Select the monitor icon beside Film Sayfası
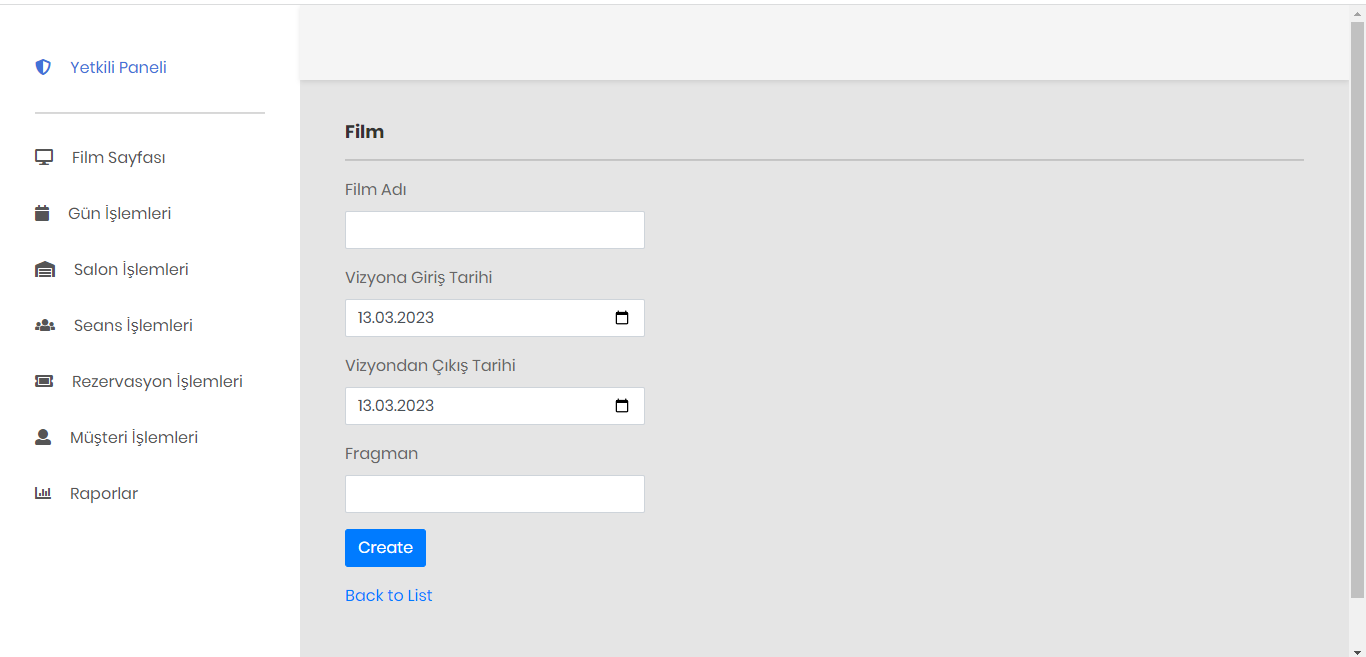The height and width of the screenshot is (657, 1366). point(43,156)
